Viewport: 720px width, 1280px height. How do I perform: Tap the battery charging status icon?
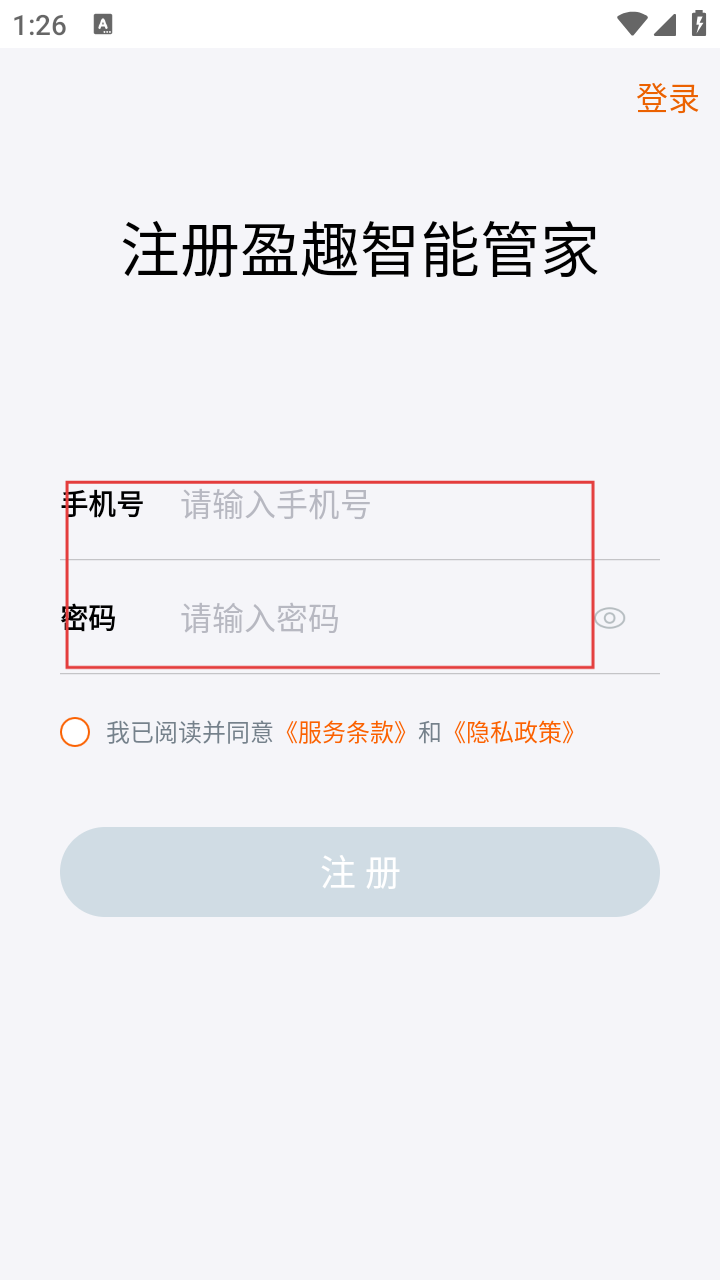click(x=699, y=24)
